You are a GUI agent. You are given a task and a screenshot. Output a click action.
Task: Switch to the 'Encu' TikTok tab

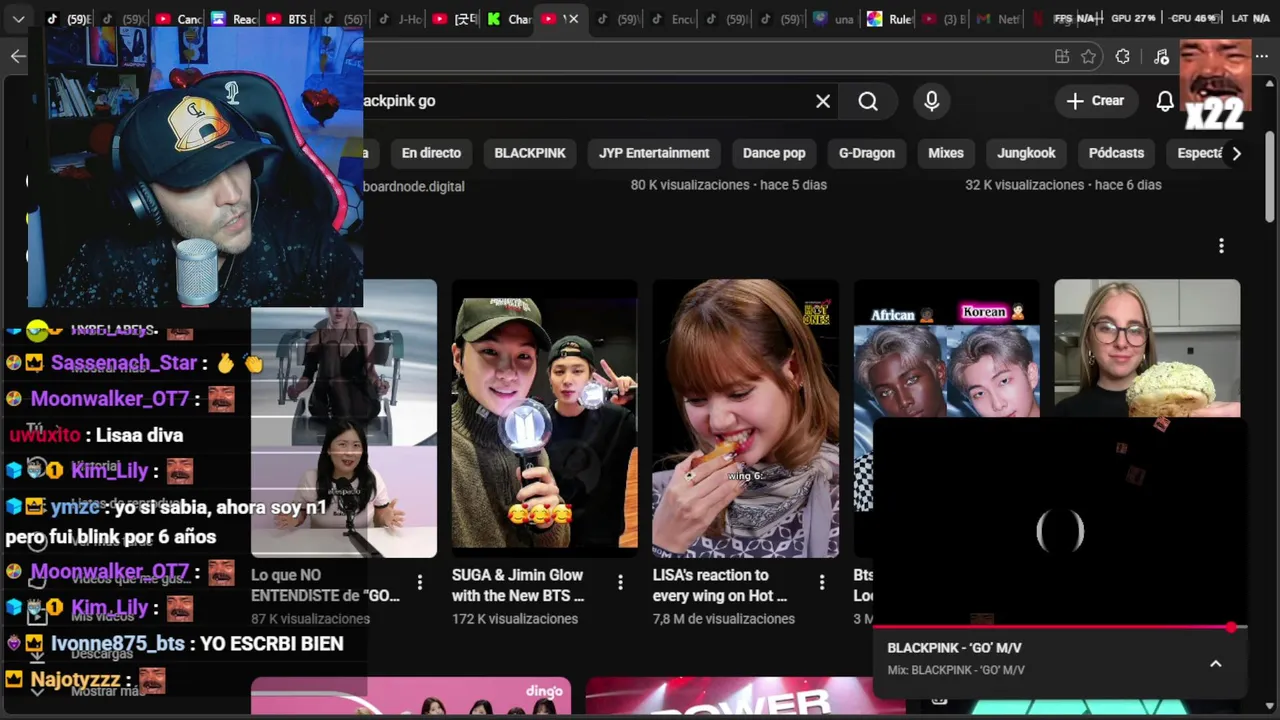[x=673, y=18]
